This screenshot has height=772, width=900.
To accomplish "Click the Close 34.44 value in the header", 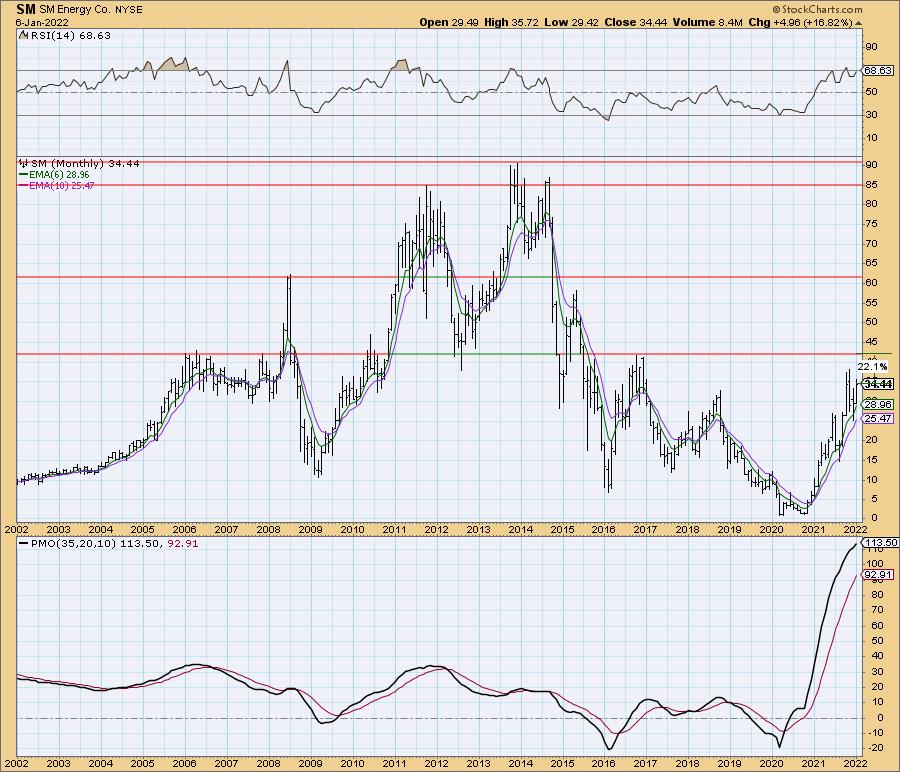I will point(635,22).
